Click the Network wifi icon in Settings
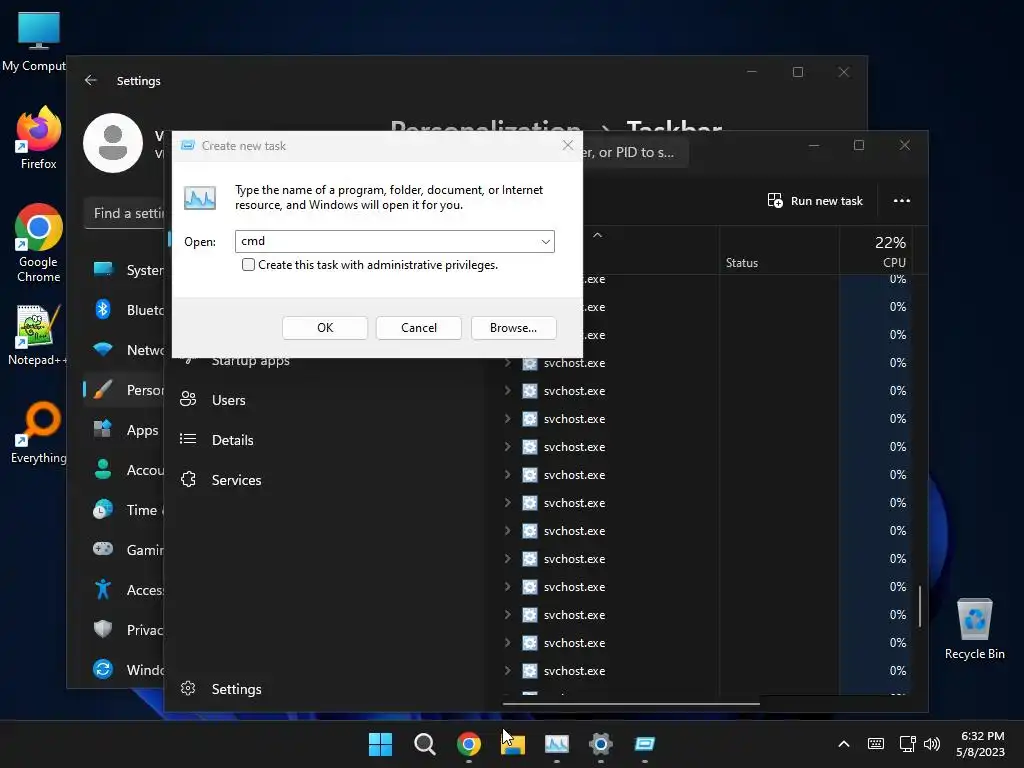The height and width of the screenshot is (768, 1024). pyautogui.click(x=103, y=349)
